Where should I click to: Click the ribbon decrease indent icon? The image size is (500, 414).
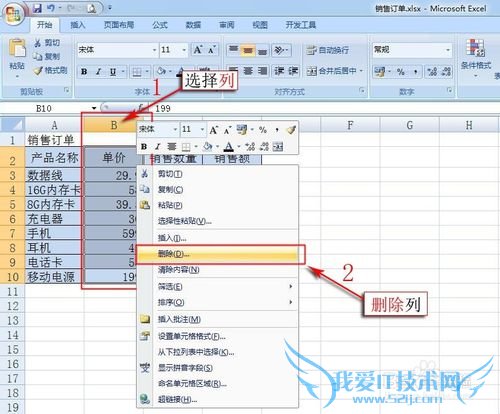pyautogui.click(x=278, y=71)
